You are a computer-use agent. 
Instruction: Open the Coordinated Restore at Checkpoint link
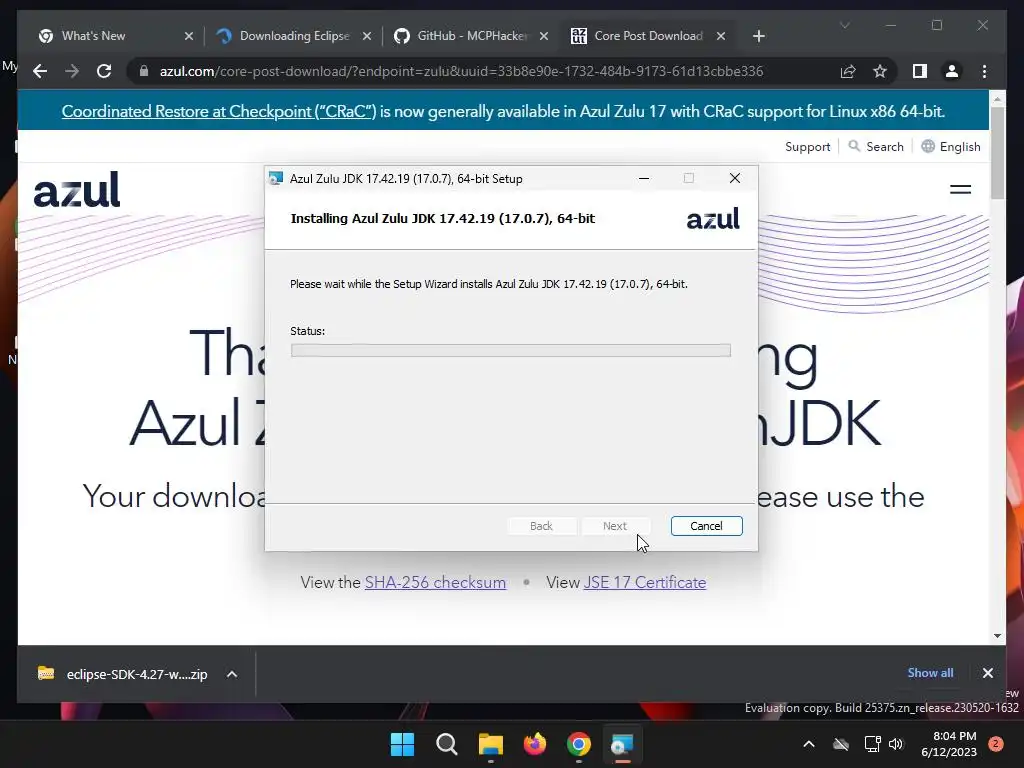219,111
